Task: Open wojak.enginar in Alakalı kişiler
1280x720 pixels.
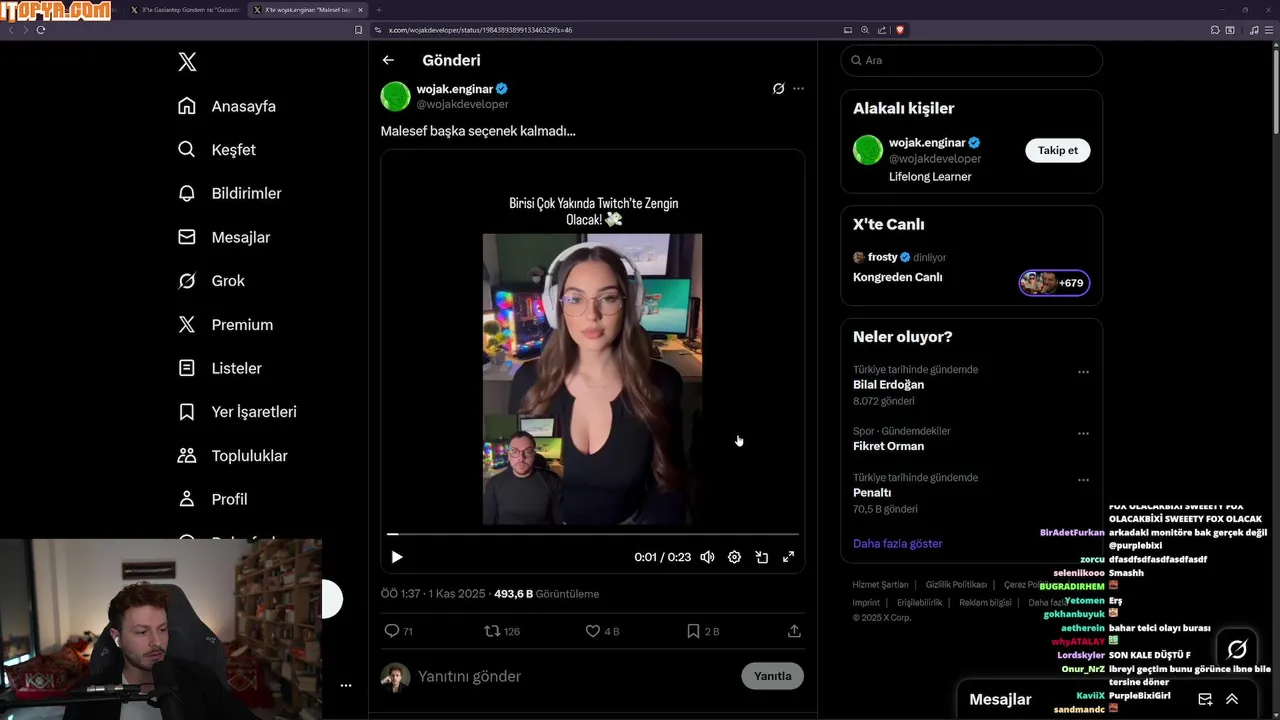Action: pos(927,143)
